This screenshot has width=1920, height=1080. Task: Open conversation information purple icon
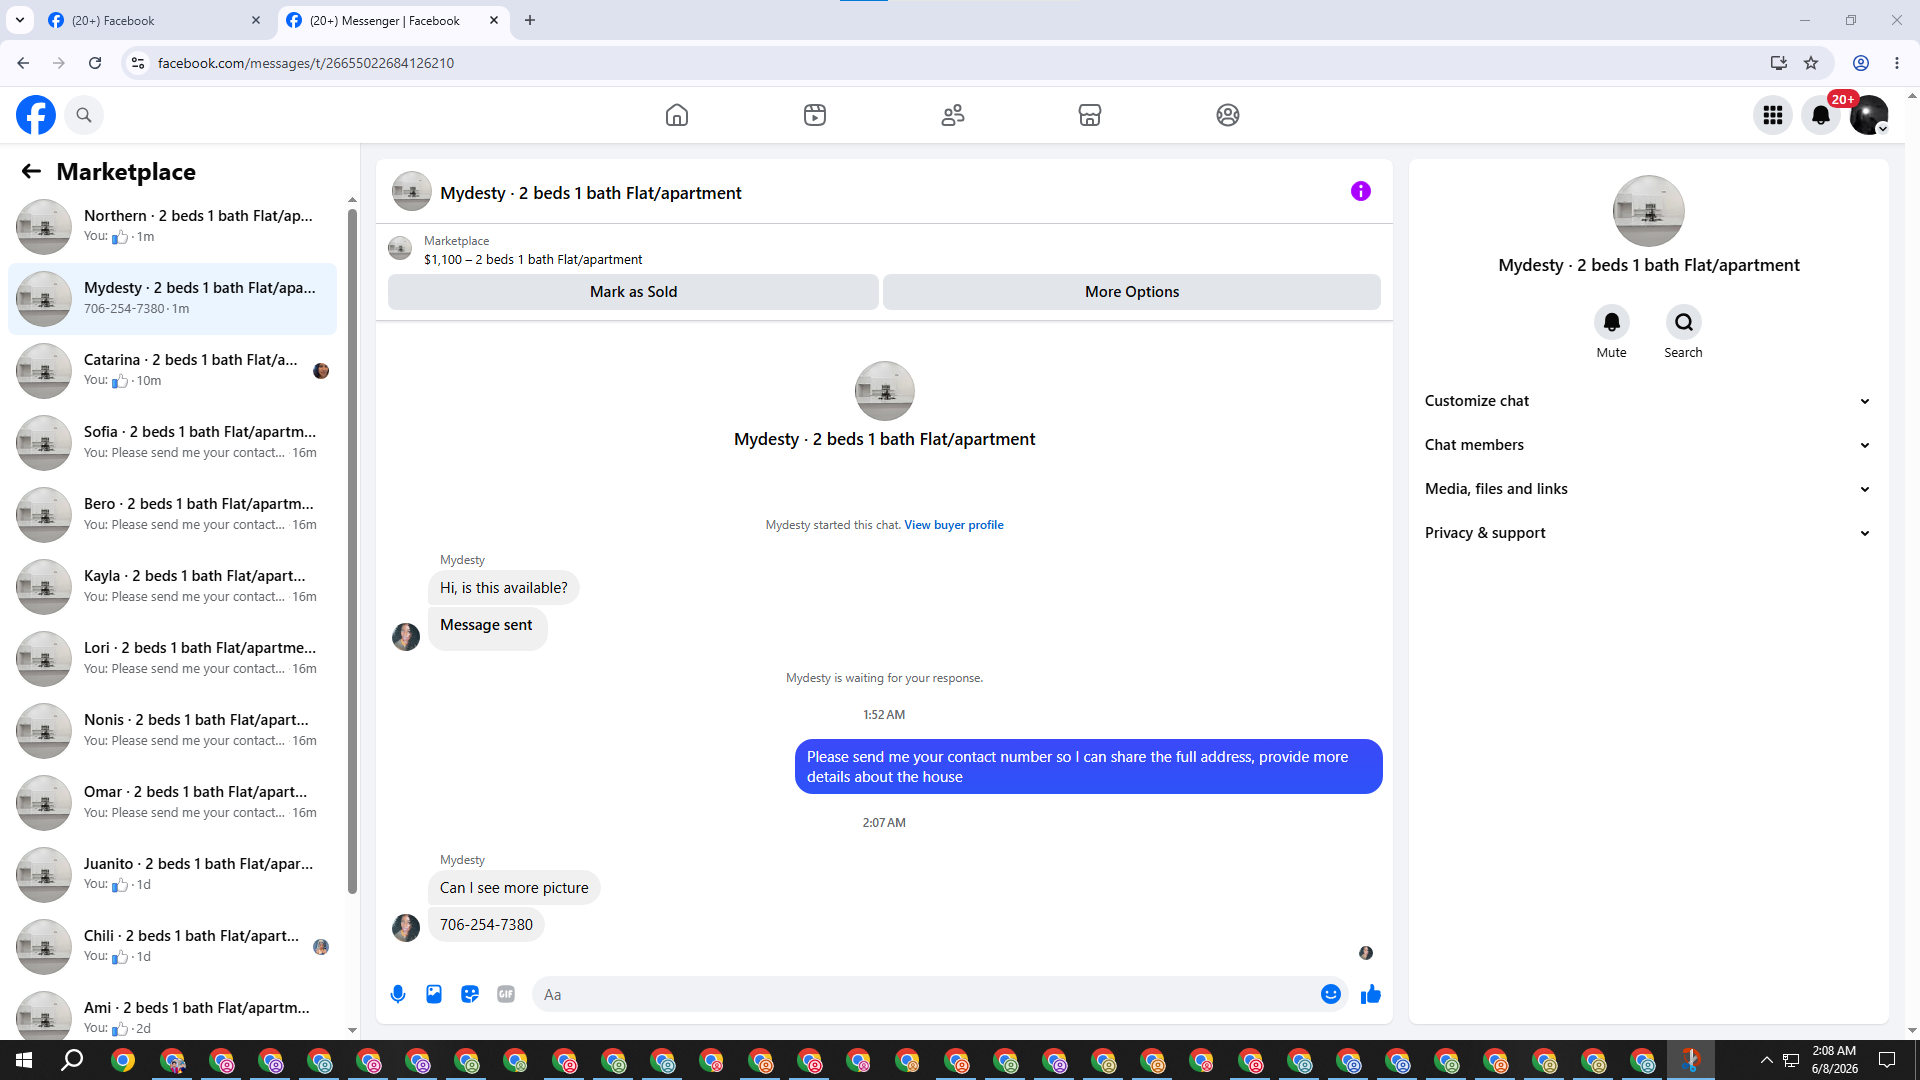1361,191
